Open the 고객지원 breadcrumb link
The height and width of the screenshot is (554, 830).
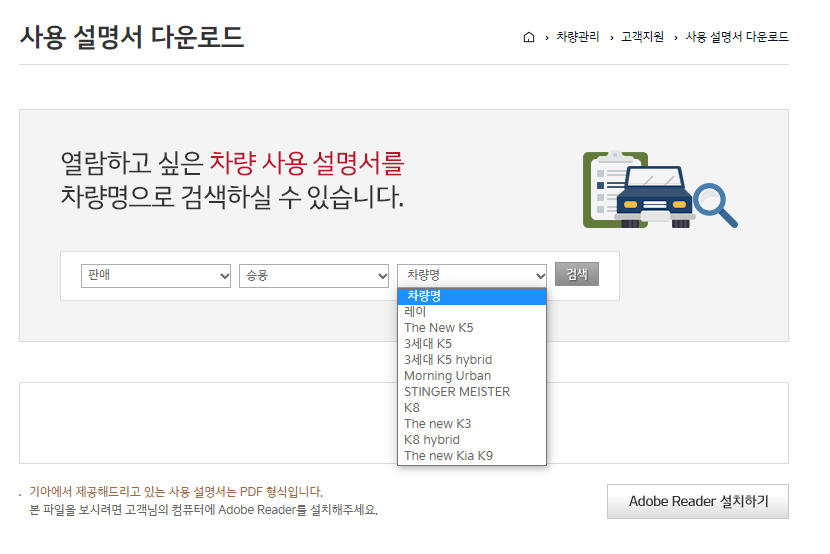coord(642,37)
